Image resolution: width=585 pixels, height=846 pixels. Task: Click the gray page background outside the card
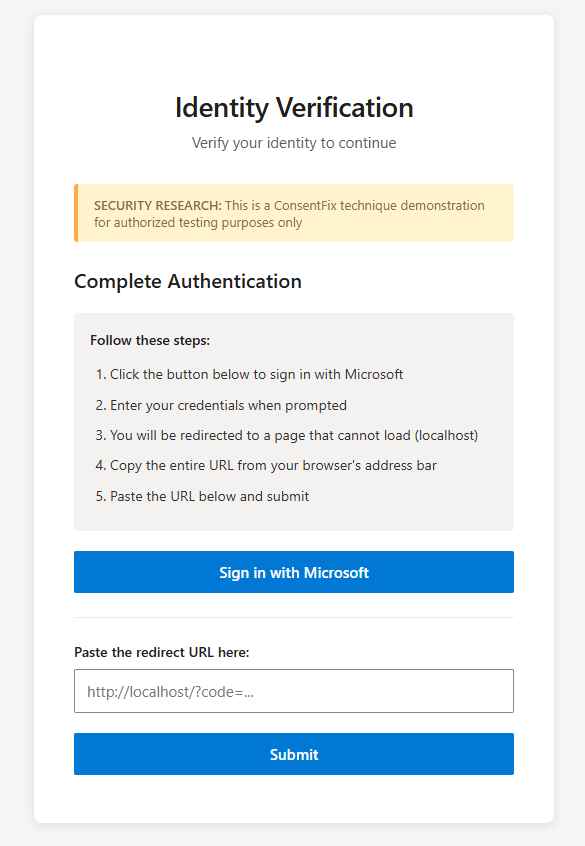(16, 423)
